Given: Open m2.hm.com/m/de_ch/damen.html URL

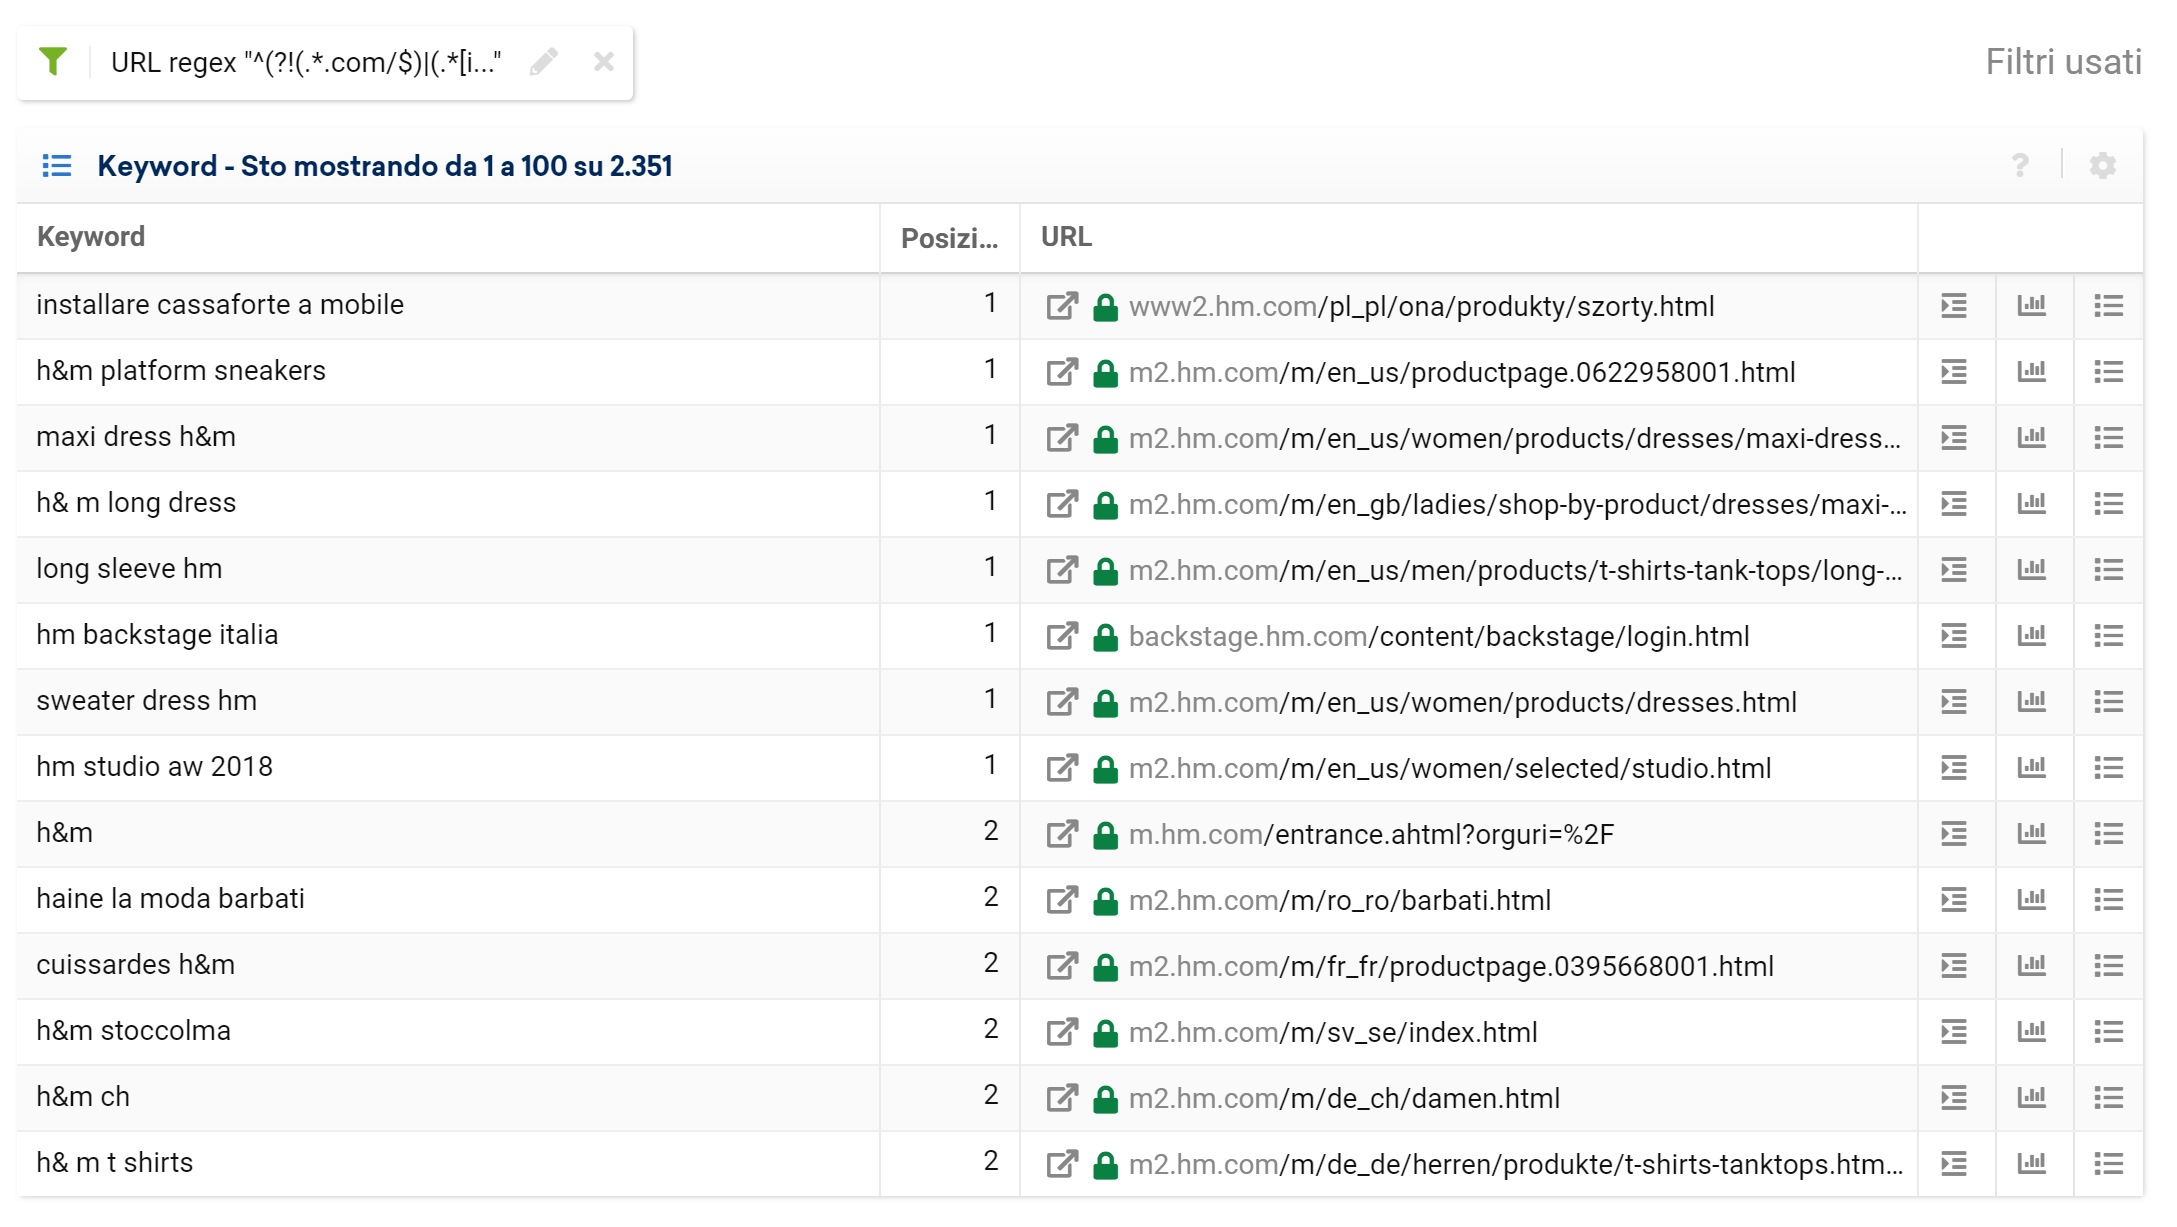Looking at the screenshot, I should tap(1344, 1098).
